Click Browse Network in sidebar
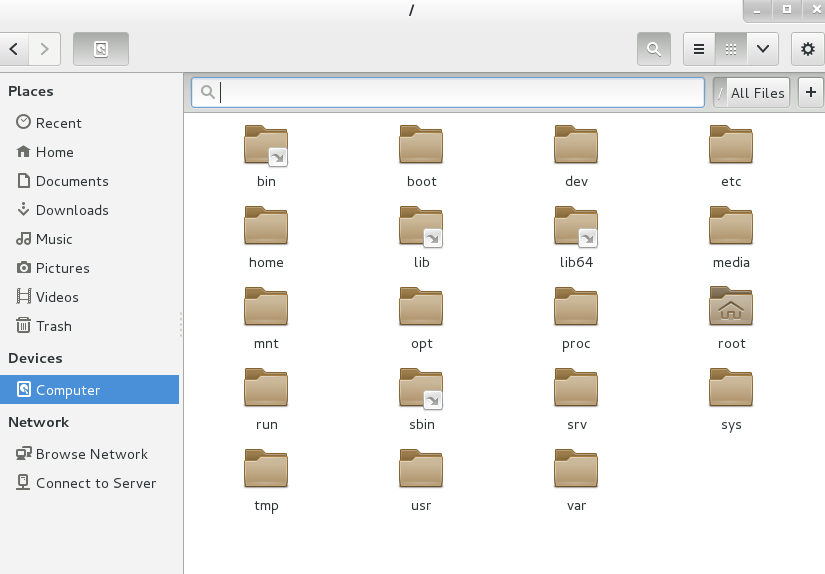 pyautogui.click(x=91, y=454)
